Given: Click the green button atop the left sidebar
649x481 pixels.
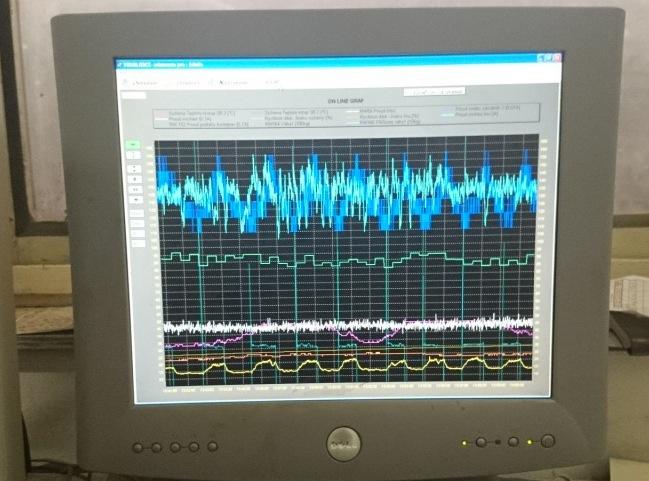Looking at the screenshot, I should (133, 144).
